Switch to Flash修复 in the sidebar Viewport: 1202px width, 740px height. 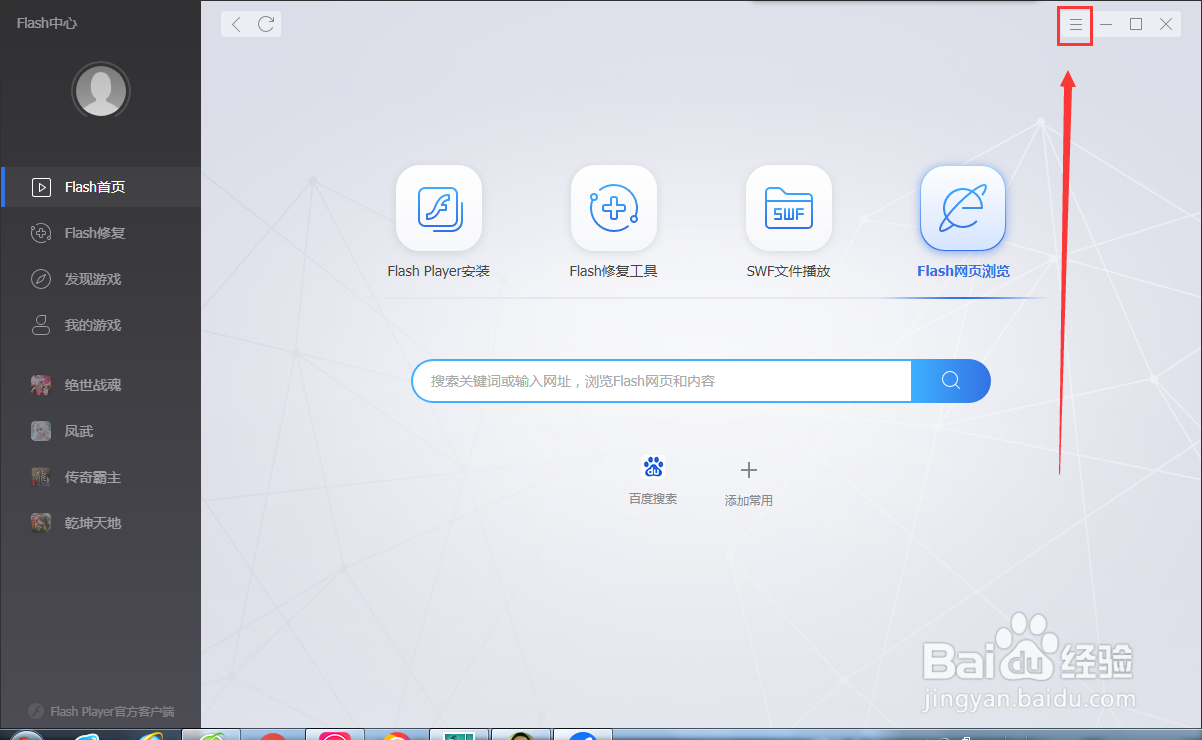click(100, 233)
